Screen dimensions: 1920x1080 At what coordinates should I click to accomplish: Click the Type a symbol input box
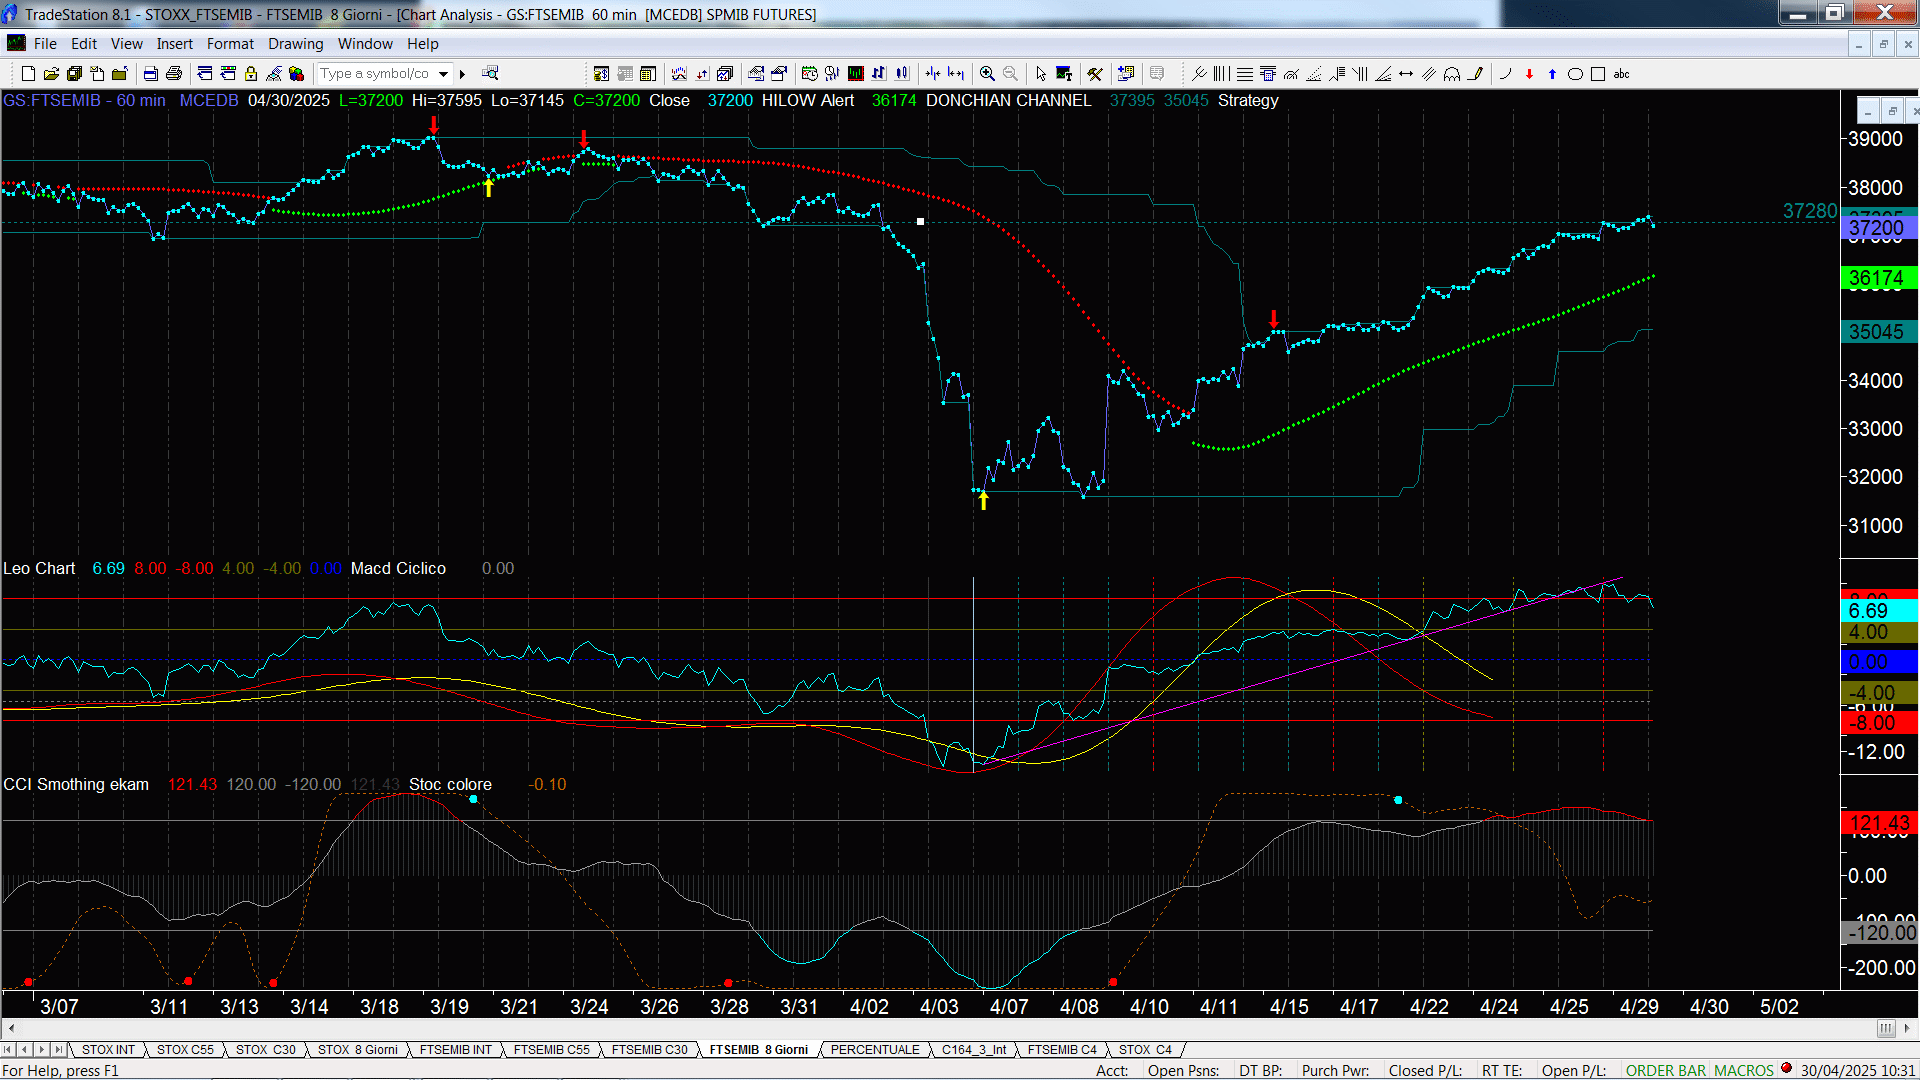click(376, 73)
